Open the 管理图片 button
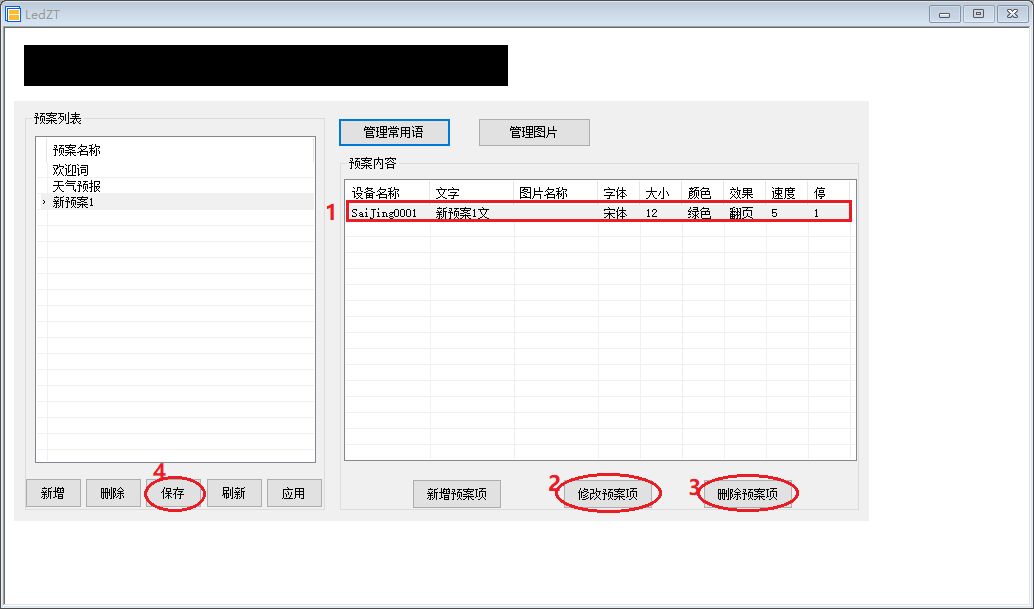1034x609 pixels. click(534, 132)
